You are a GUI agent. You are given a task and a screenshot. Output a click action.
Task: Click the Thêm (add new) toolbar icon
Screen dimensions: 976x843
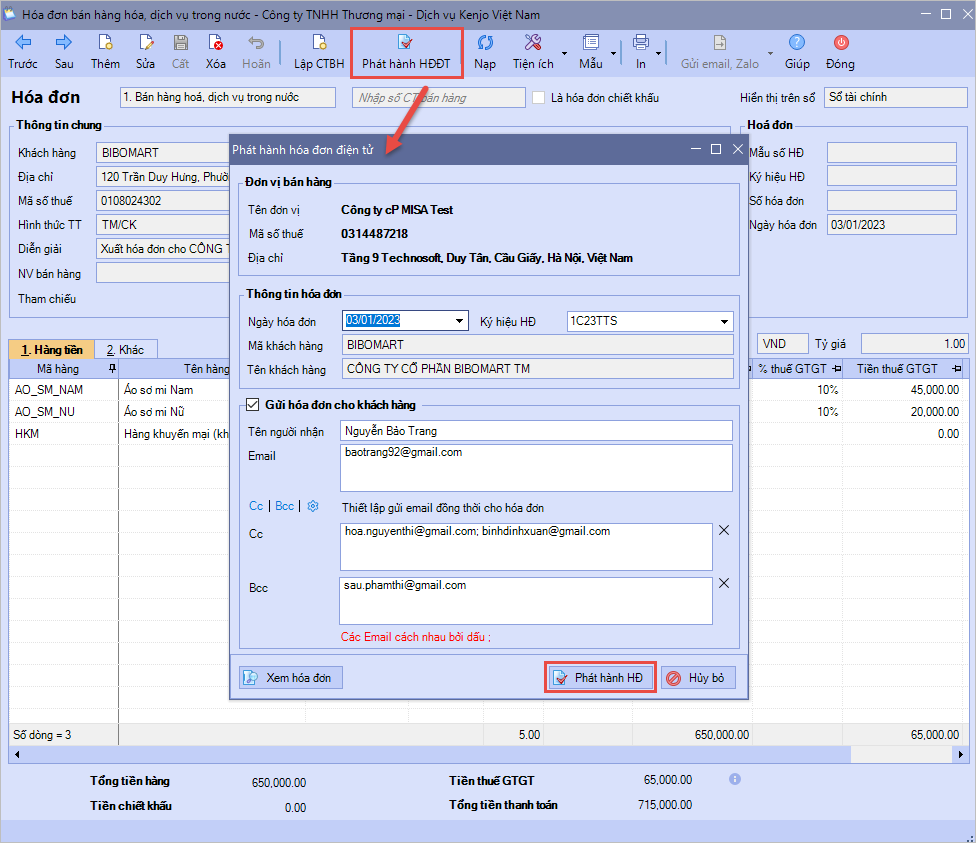[x=105, y=43]
